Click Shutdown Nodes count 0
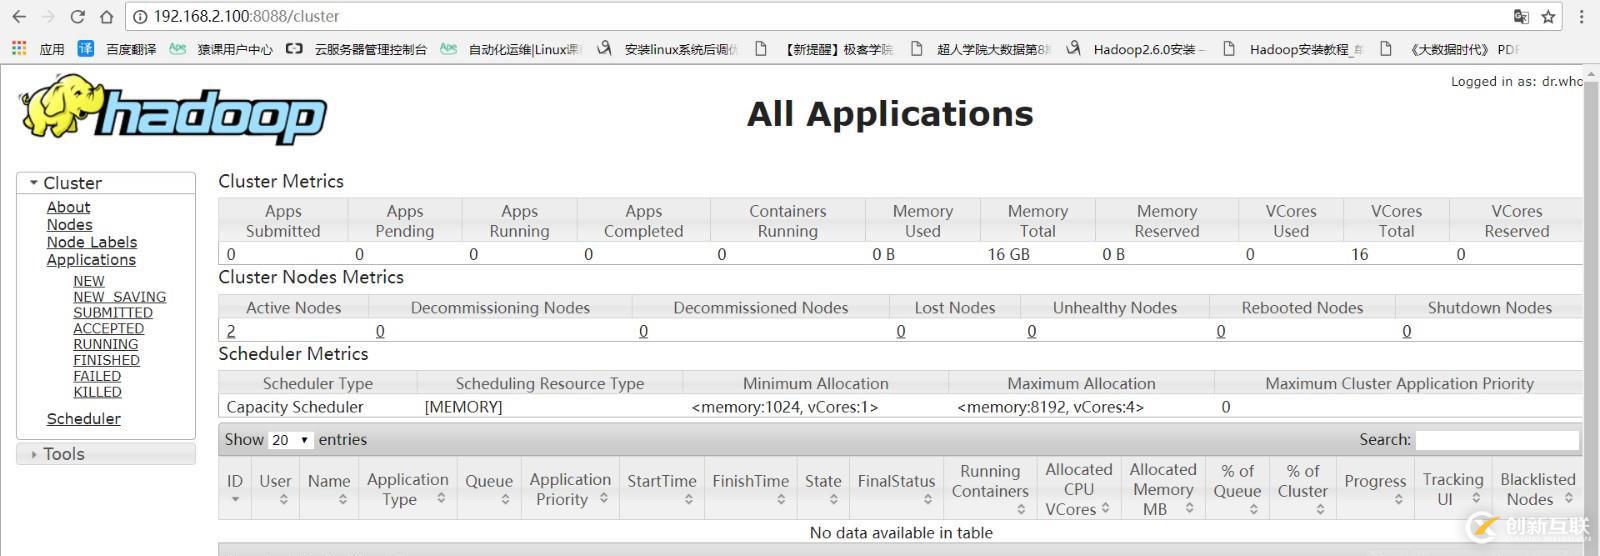 (1407, 331)
